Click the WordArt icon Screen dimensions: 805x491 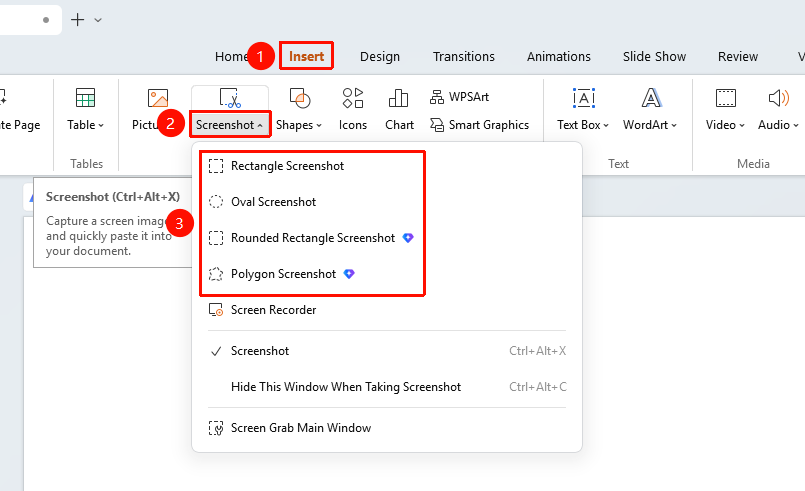(x=651, y=98)
